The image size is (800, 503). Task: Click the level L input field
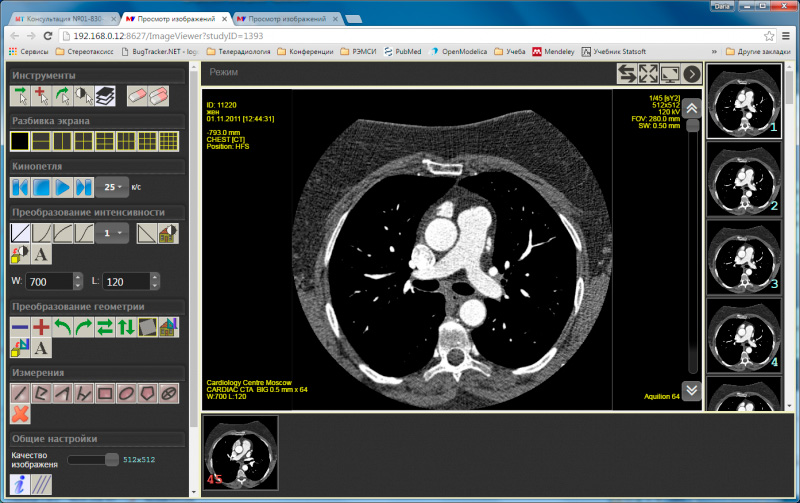[127, 282]
